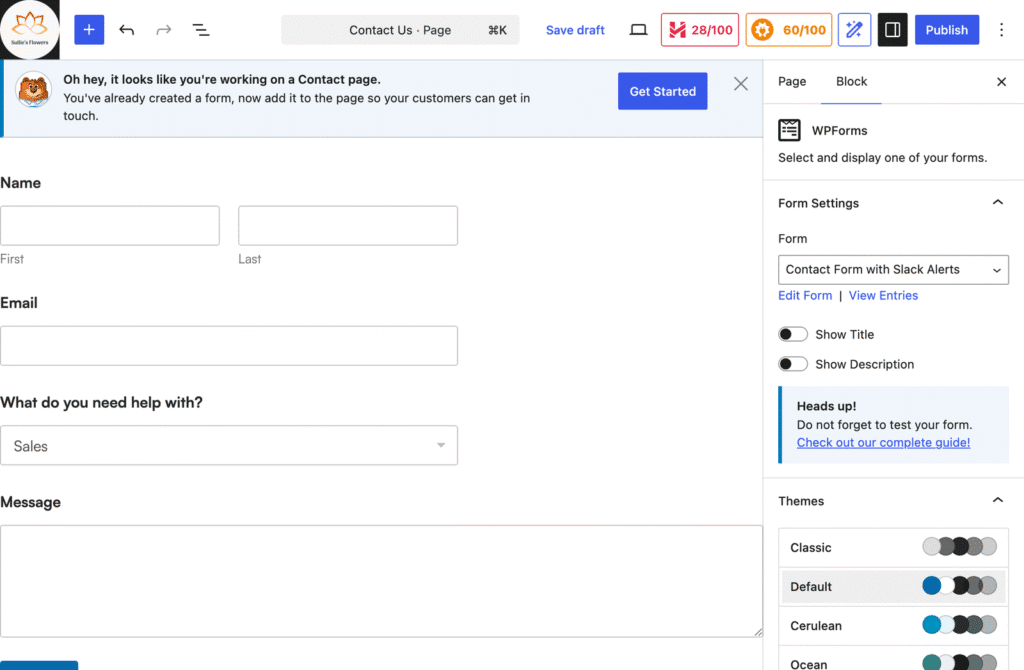Open the block inserter plus button
This screenshot has height=670, width=1024.
click(89, 29)
